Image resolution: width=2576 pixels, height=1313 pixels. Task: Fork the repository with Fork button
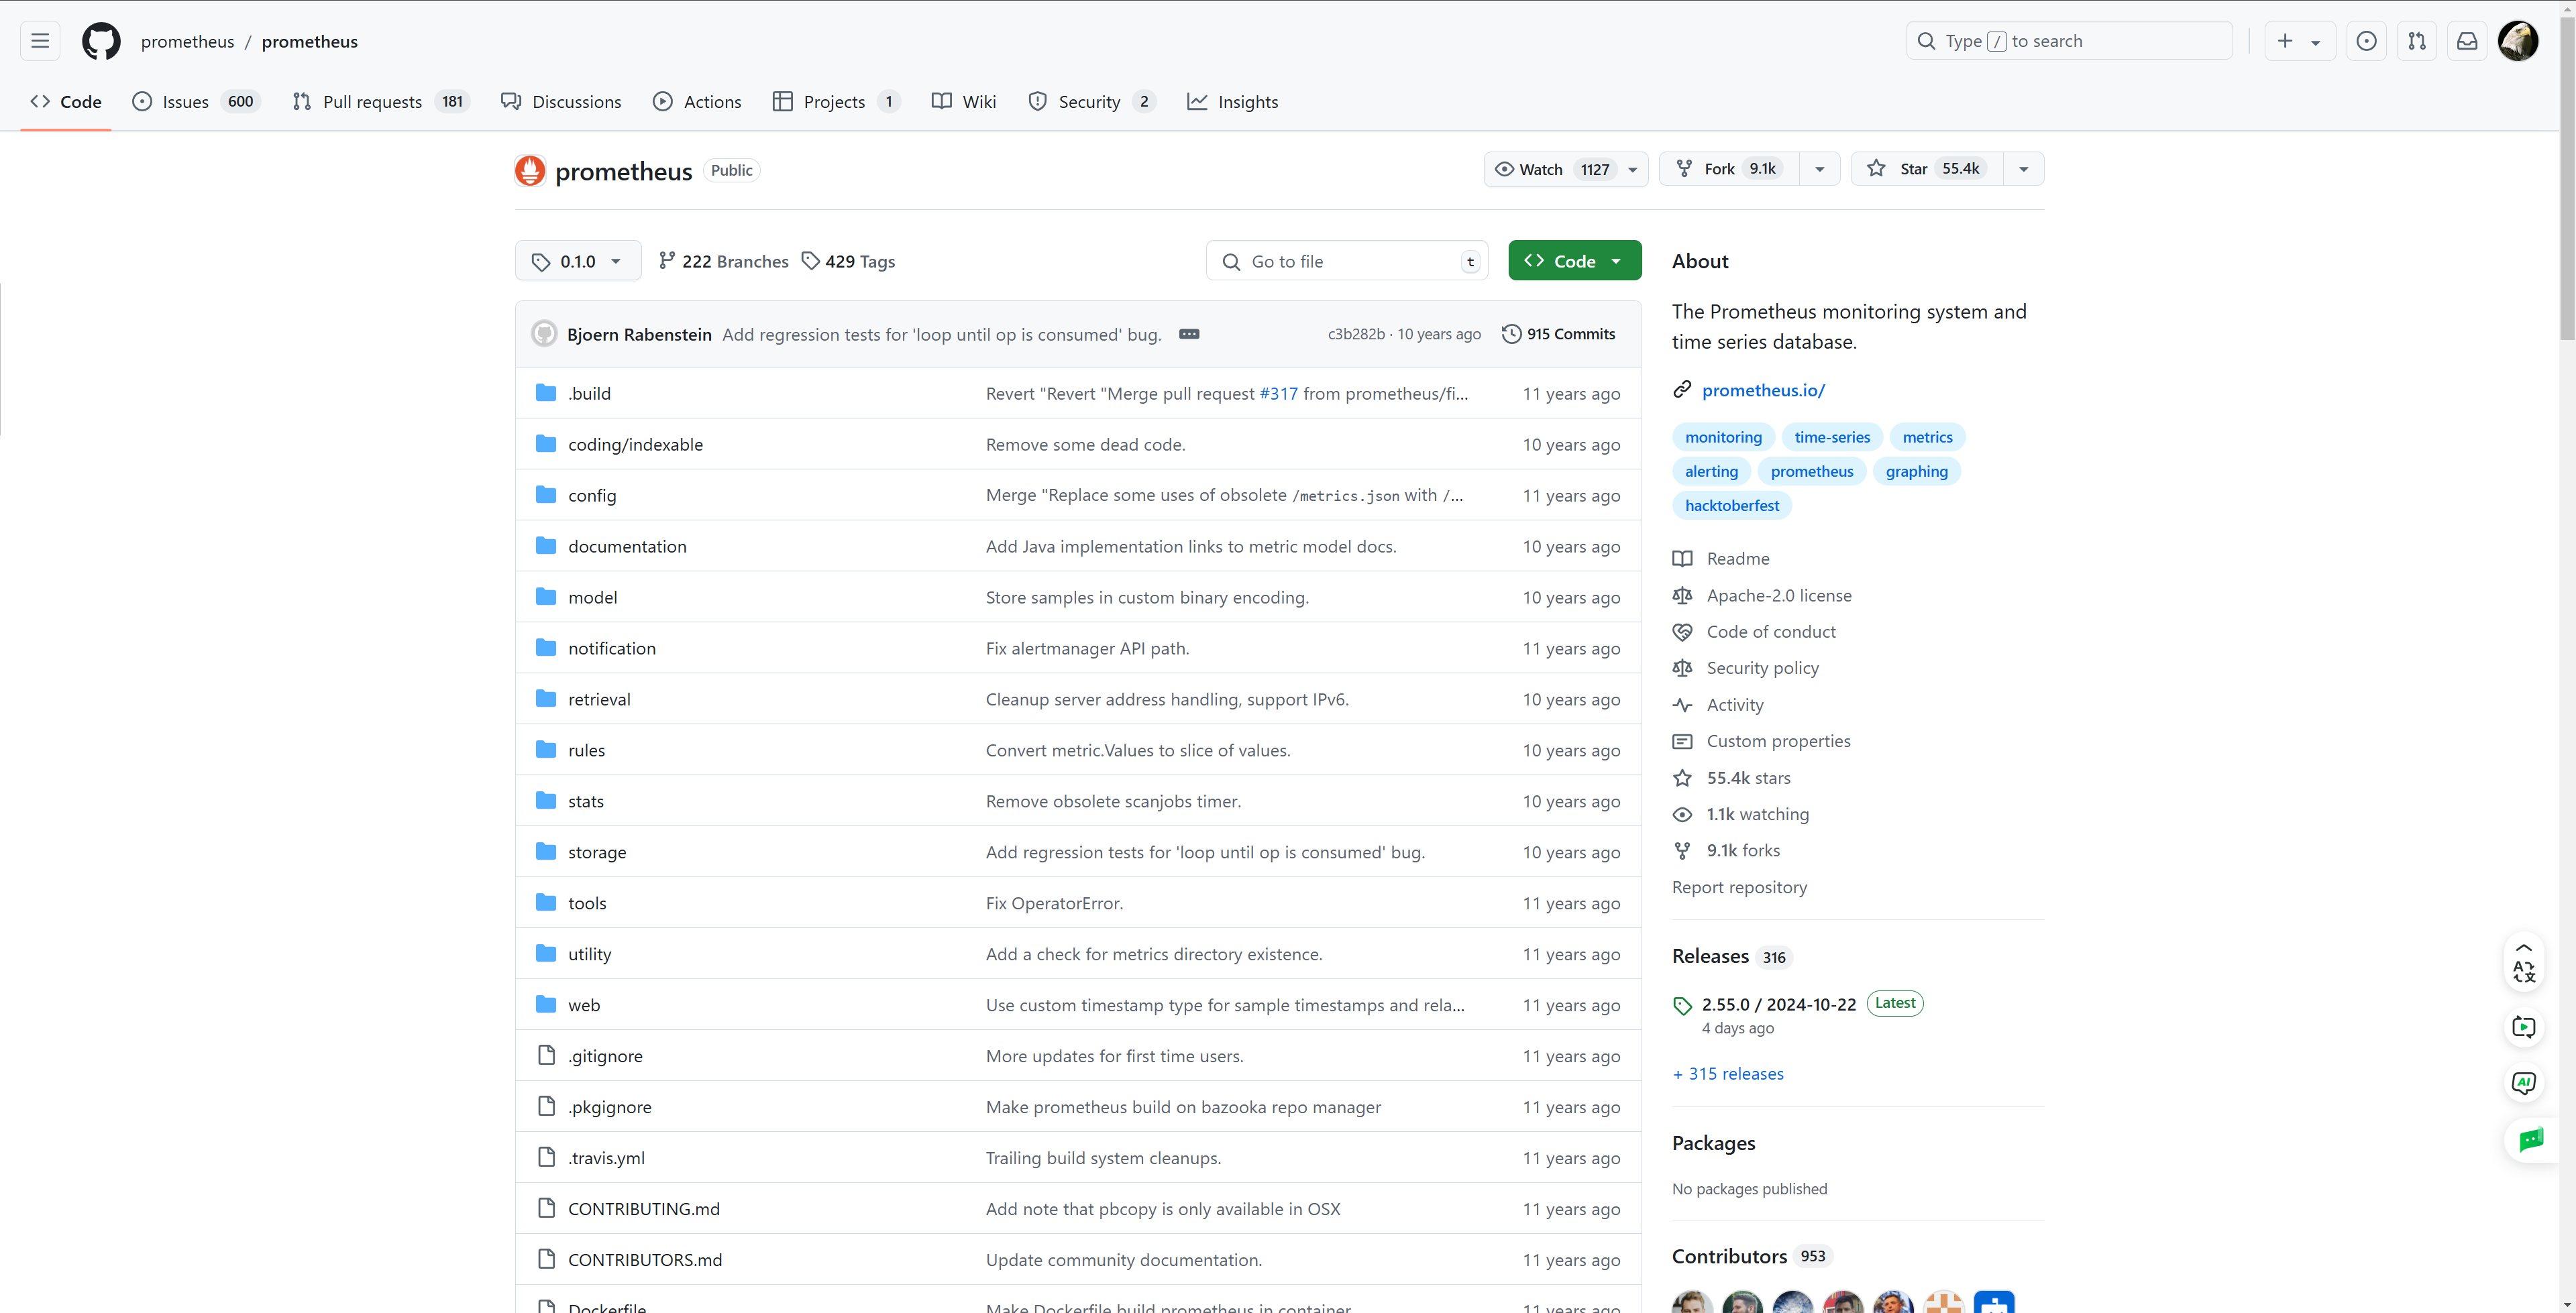[1729, 169]
